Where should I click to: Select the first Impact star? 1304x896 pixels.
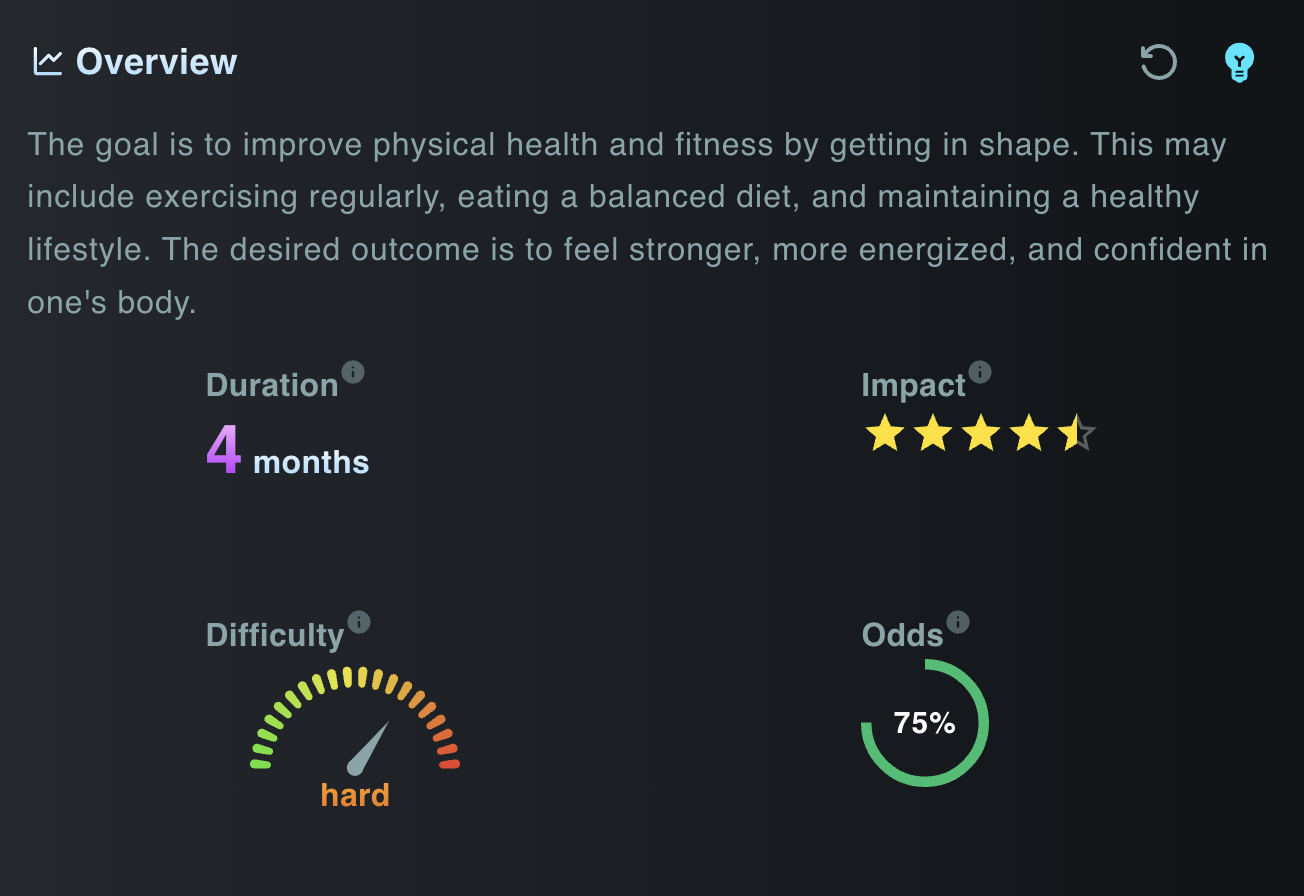click(x=885, y=435)
